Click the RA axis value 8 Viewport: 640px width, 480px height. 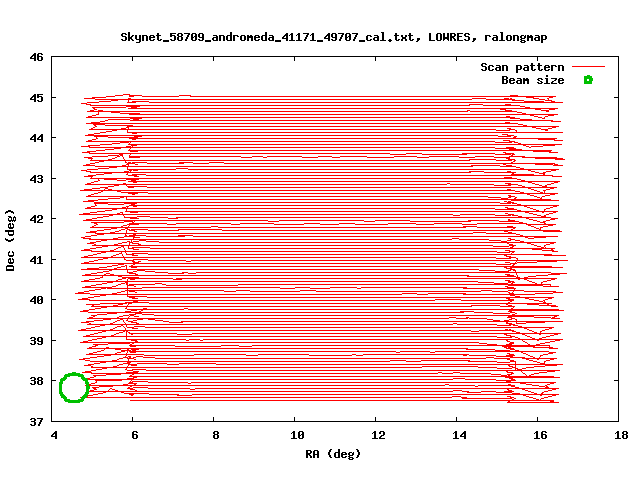(216, 436)
